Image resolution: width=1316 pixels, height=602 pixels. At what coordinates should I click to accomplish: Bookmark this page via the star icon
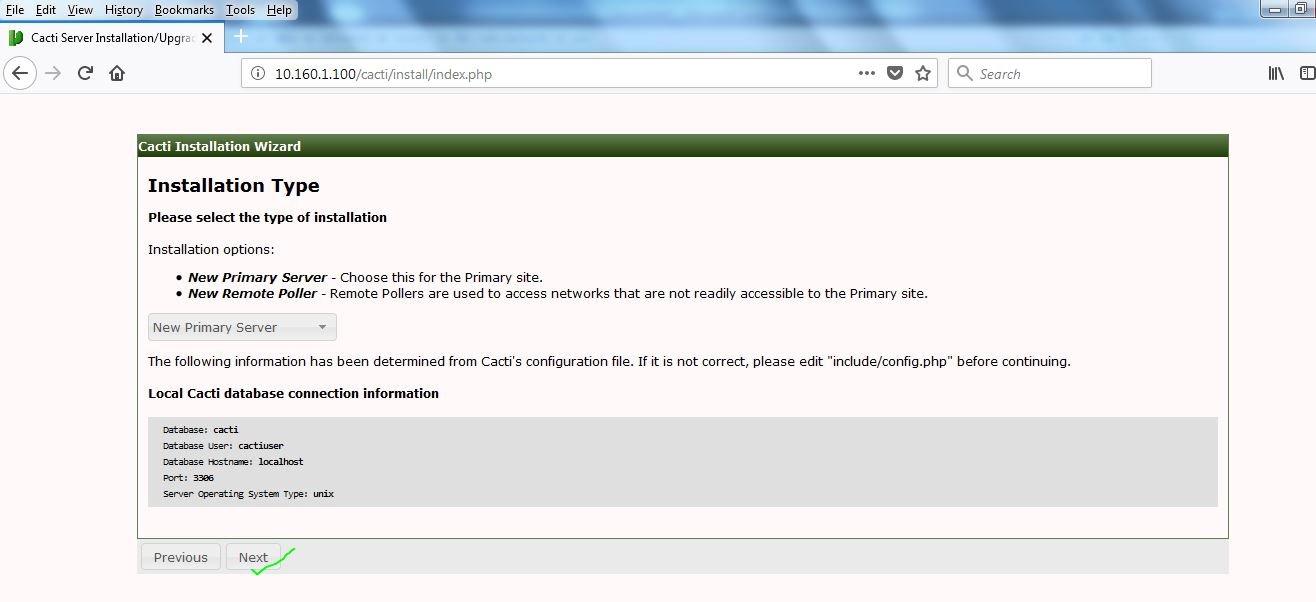pos(922,72)
